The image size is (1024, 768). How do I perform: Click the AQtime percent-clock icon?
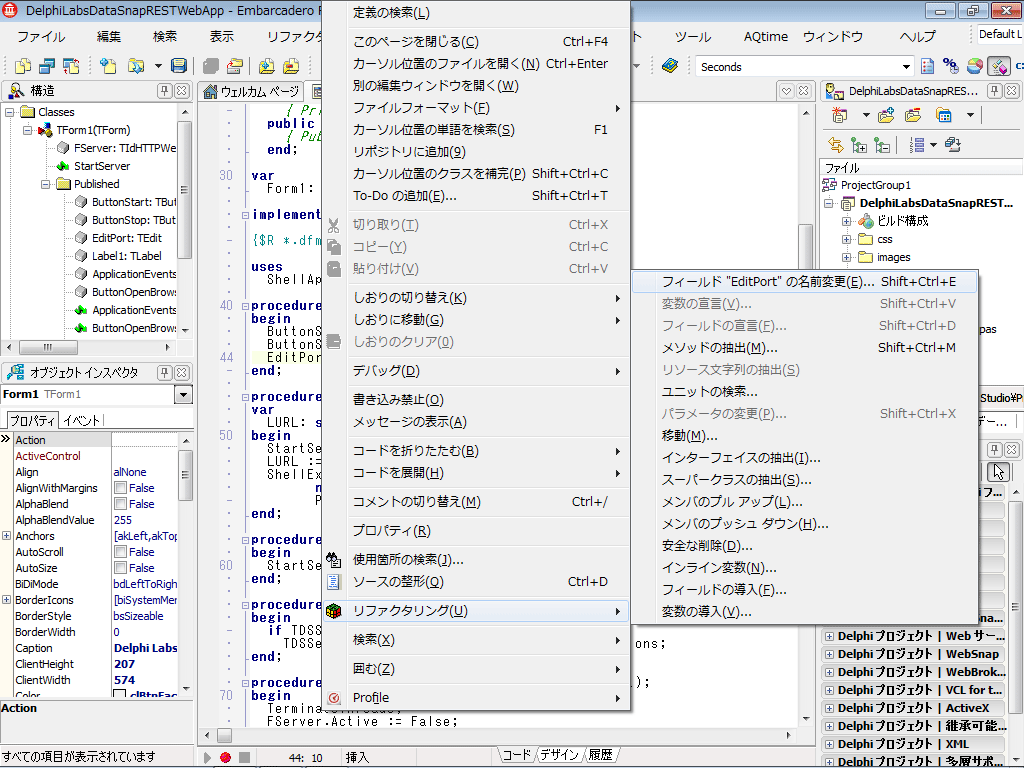coord(951,66)
